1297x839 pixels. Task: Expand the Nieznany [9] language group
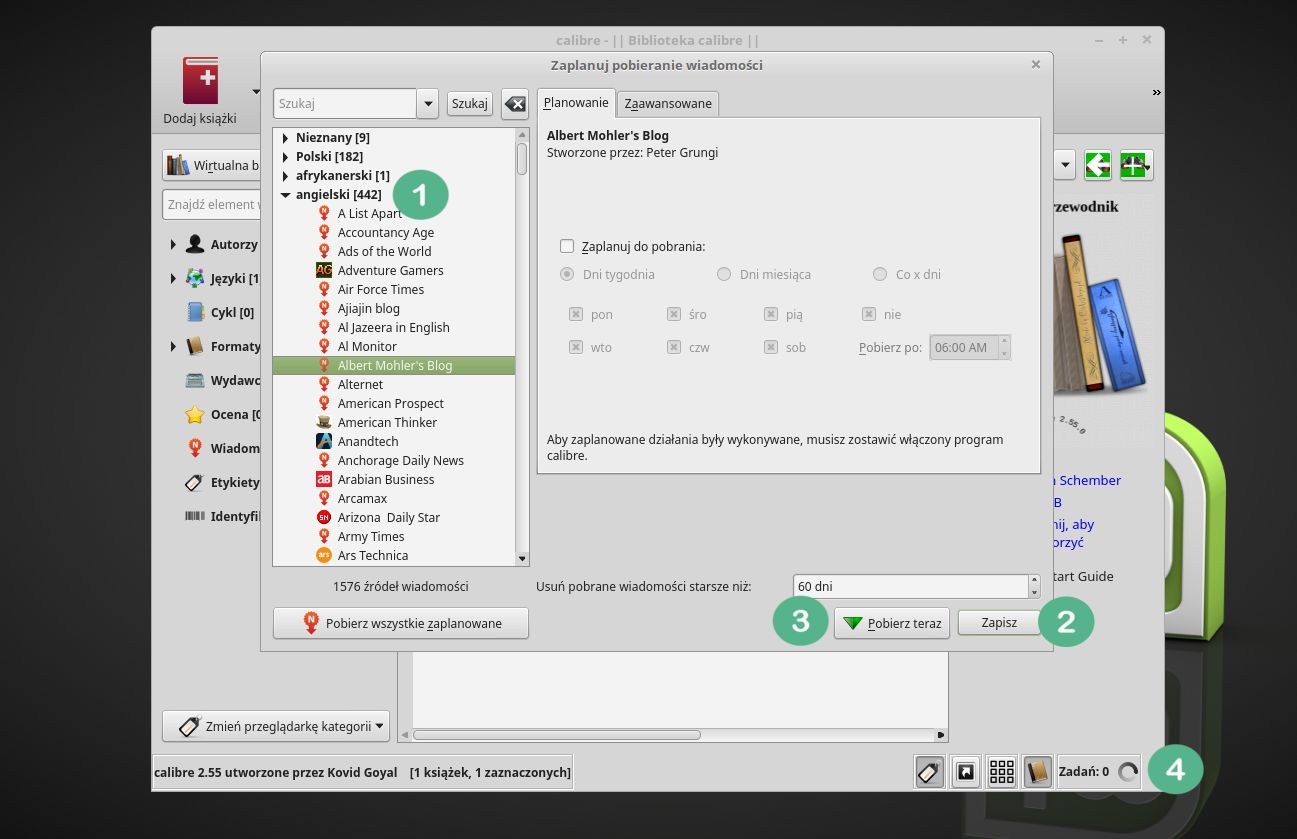click(285, 138)
